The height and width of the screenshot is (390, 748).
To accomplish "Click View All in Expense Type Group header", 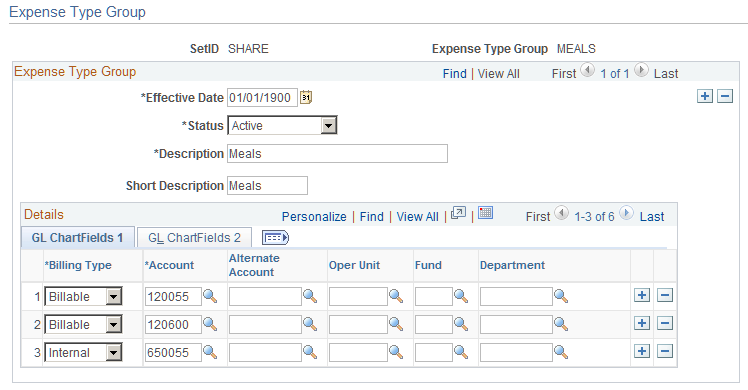I will tap(499, 74).
